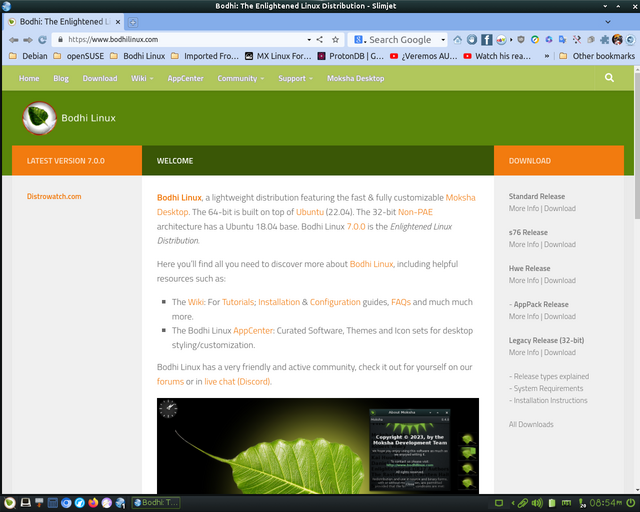Click the browser forward arrow

pyautogui.click(x=28, y=40)
